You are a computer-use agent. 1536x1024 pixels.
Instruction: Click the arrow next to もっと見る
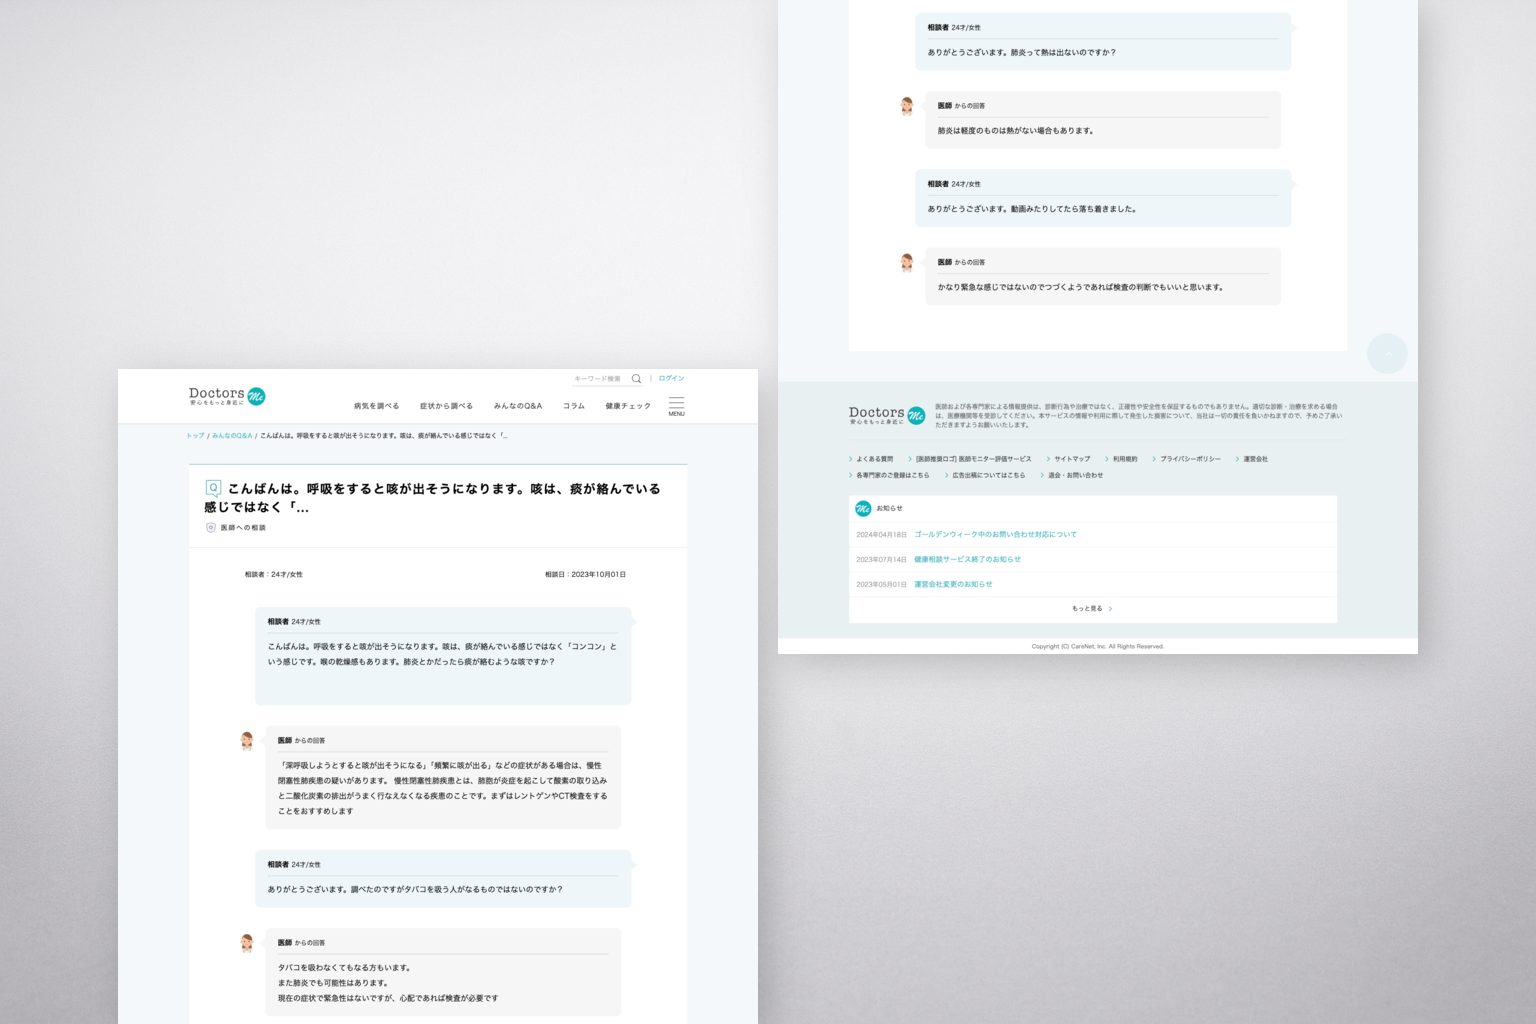pyautogui.click(x=1110, y=608)
